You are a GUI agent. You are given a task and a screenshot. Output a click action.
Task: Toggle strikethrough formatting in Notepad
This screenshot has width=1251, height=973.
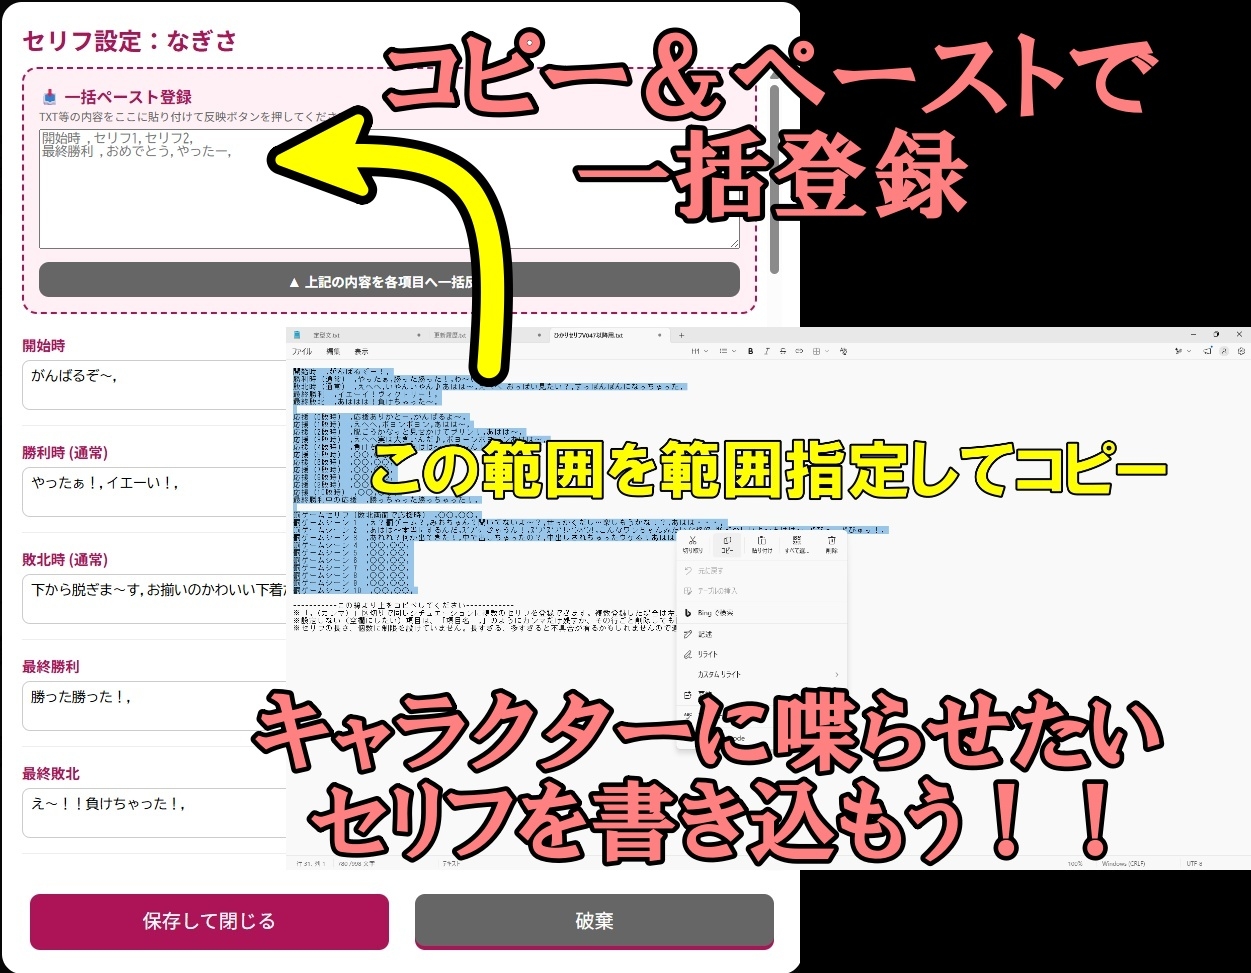point(783,351)
